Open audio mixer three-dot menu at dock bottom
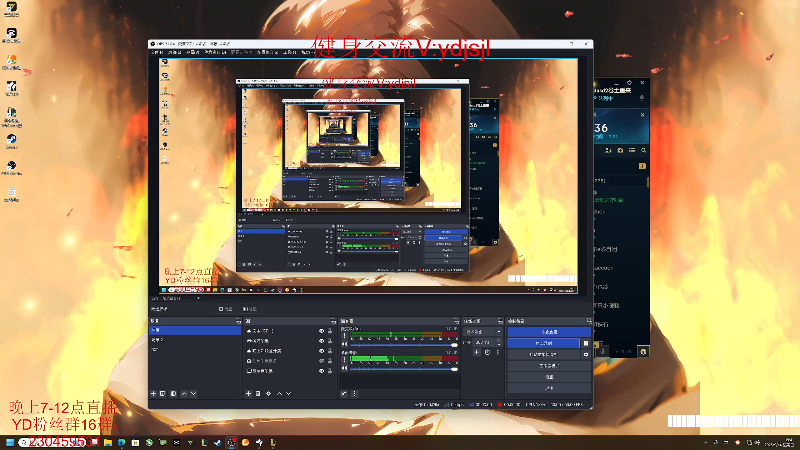 [354, 393]
